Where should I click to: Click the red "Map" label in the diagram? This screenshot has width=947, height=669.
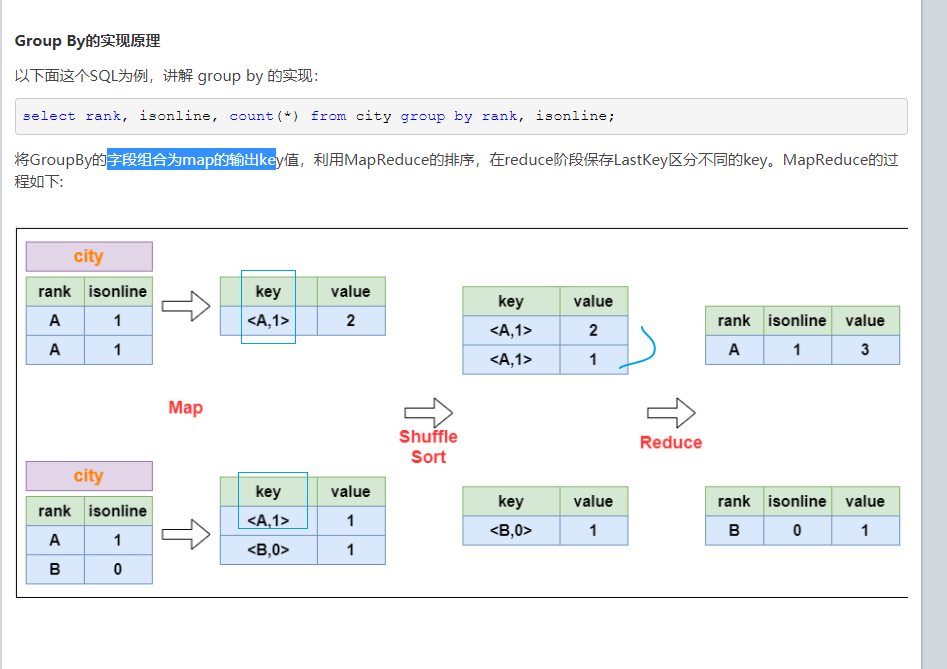click(x=185, y=408)
